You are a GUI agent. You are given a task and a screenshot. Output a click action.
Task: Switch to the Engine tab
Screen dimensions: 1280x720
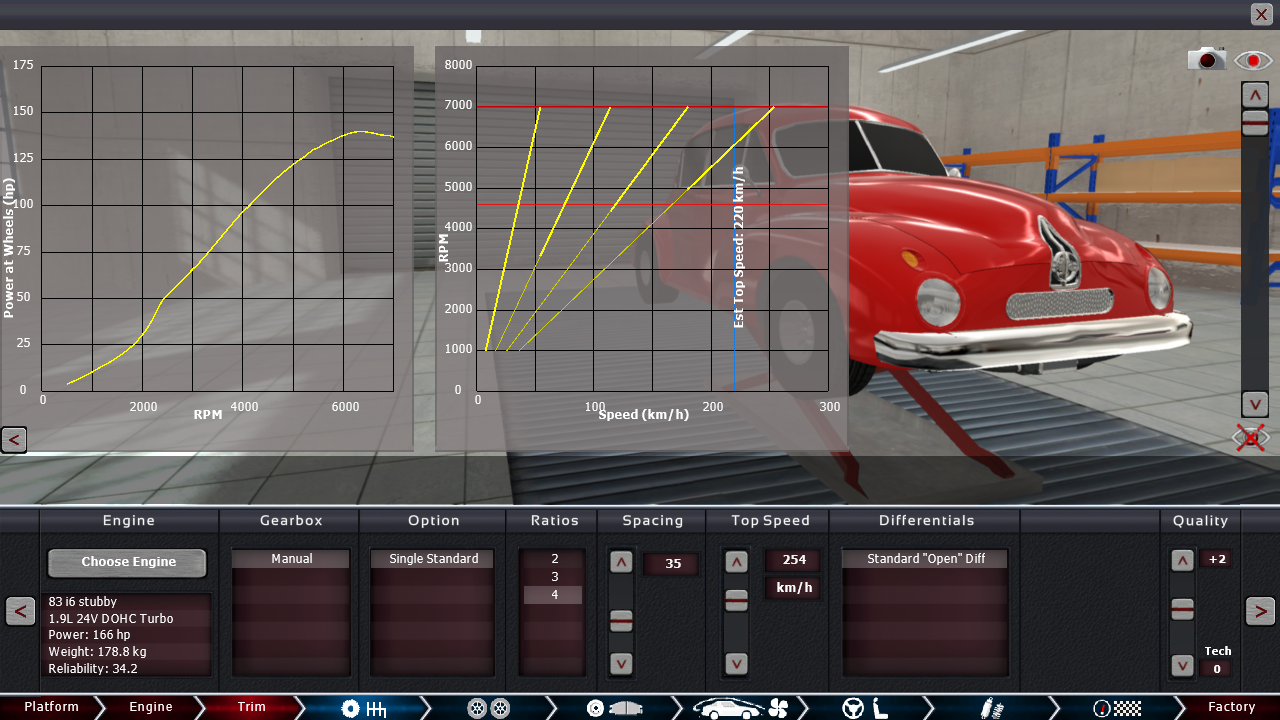[151, 707]
